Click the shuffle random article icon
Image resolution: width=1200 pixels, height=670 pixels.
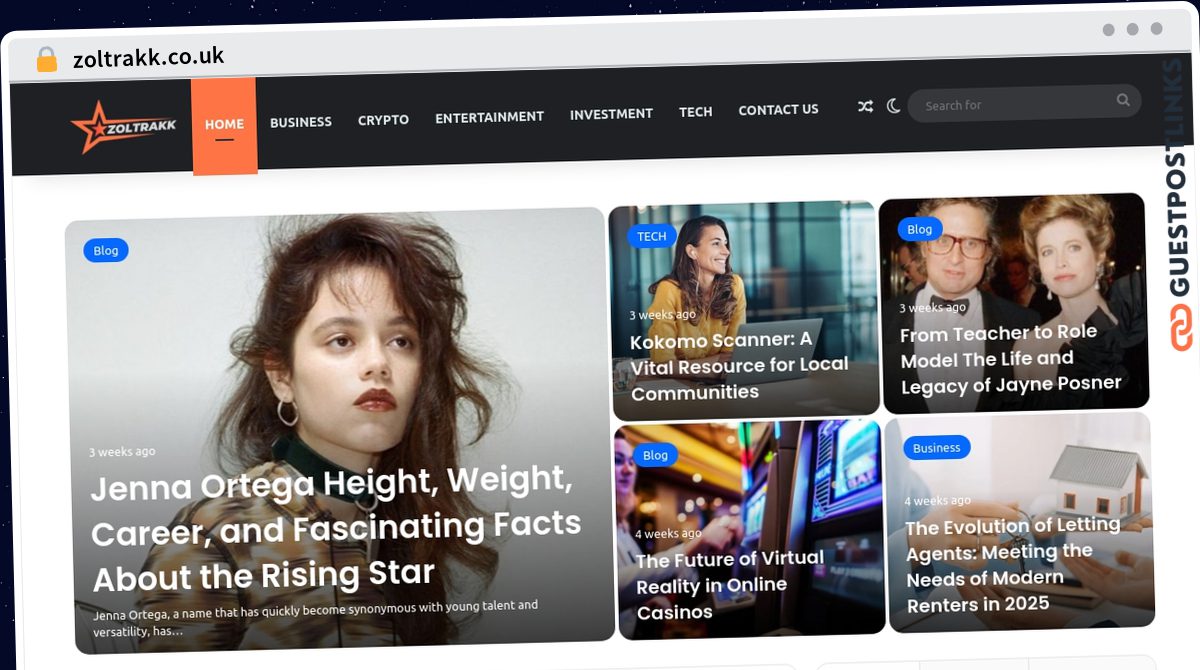point(865,106)
